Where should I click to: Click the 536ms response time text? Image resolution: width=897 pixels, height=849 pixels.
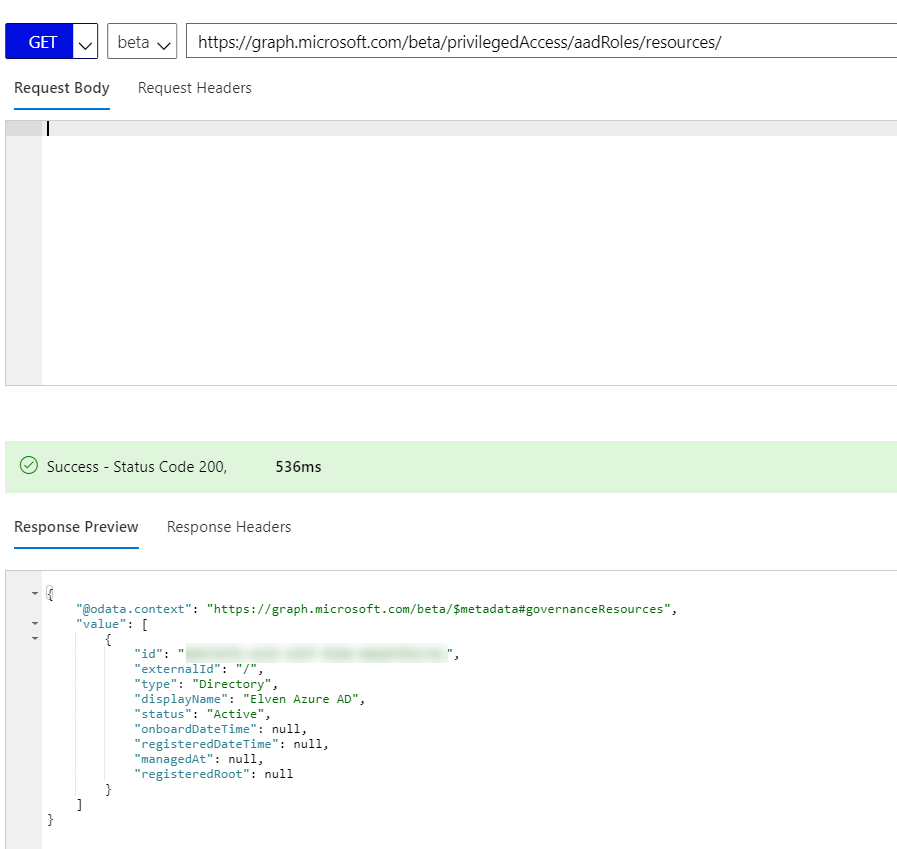(298, 467)
